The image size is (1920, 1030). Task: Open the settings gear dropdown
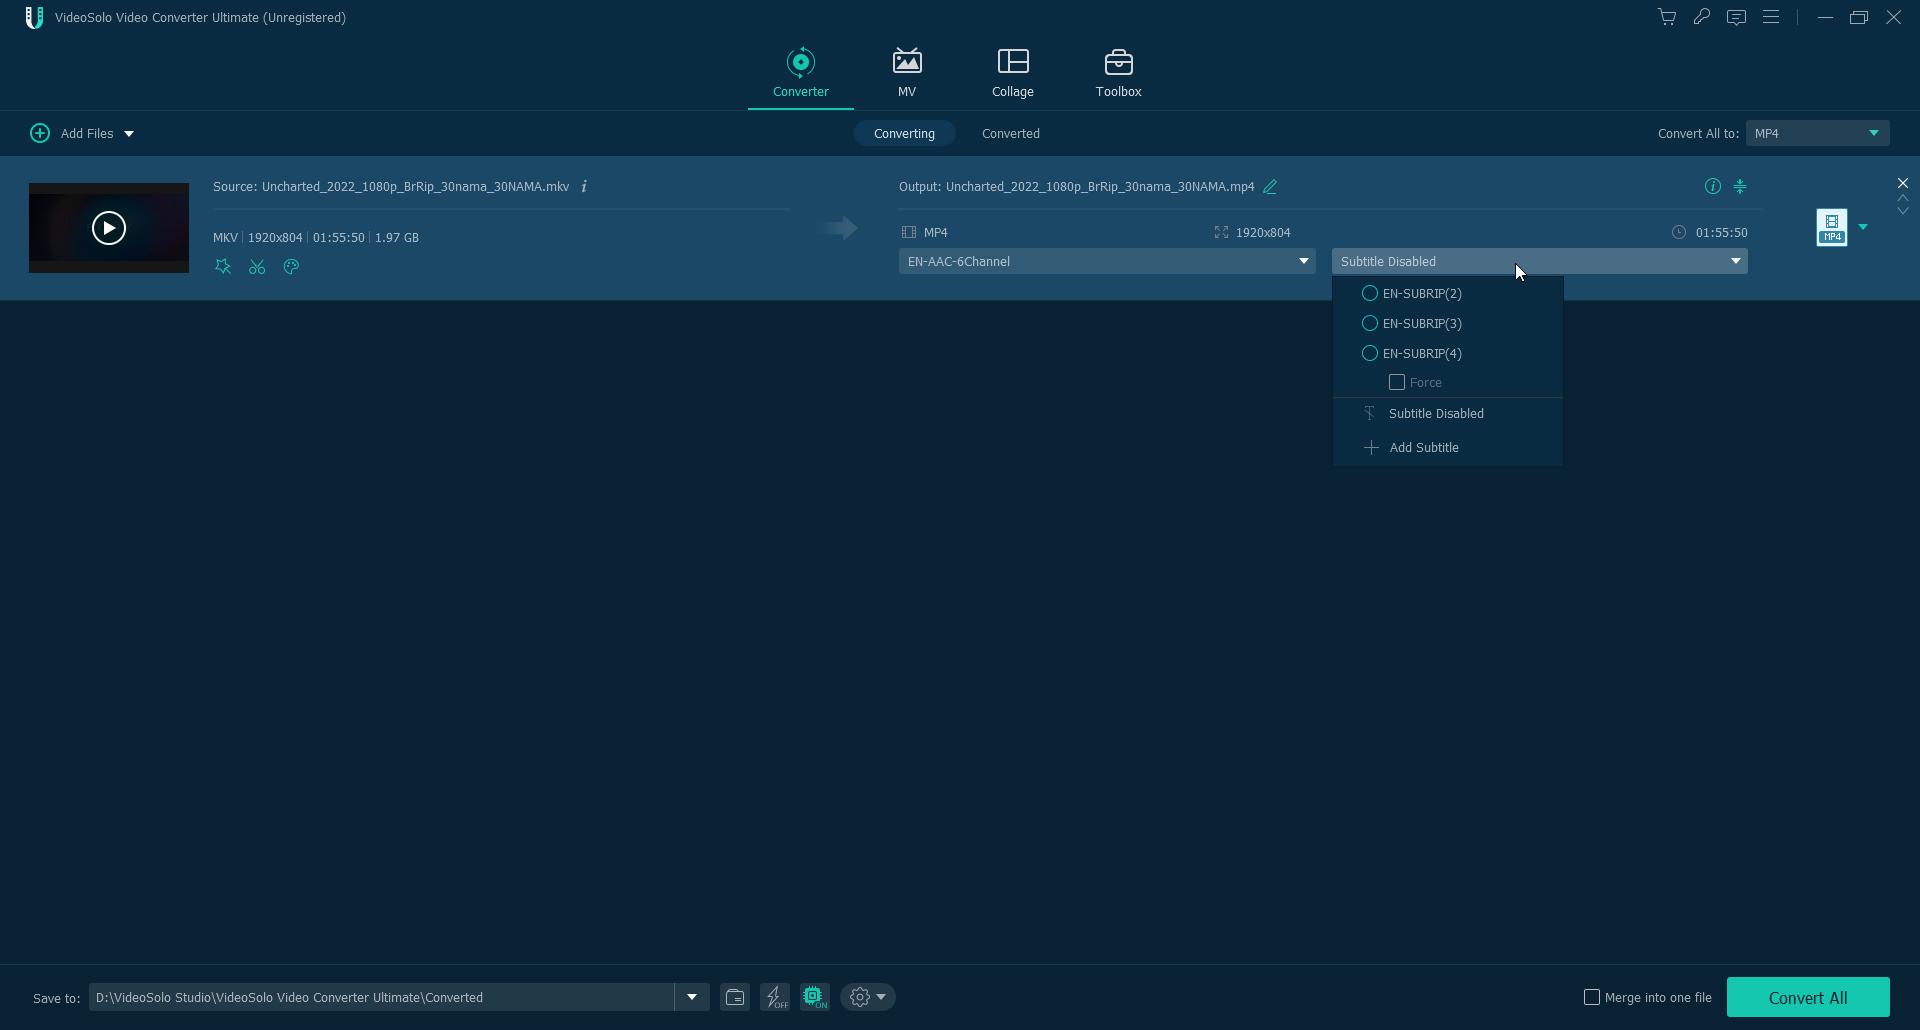[868, 997]
